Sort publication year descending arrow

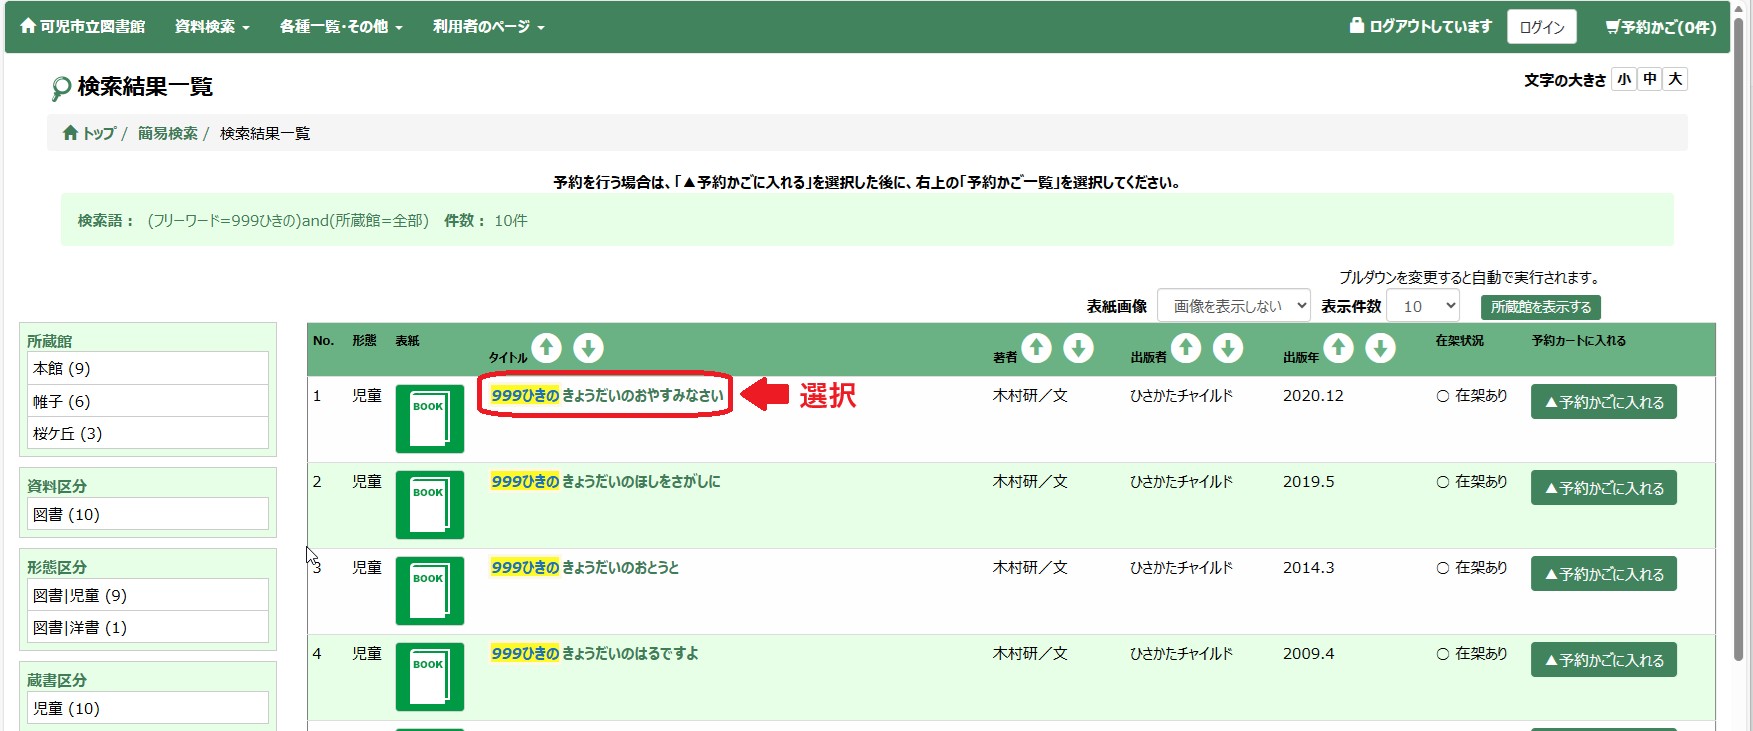(1380, 348)
